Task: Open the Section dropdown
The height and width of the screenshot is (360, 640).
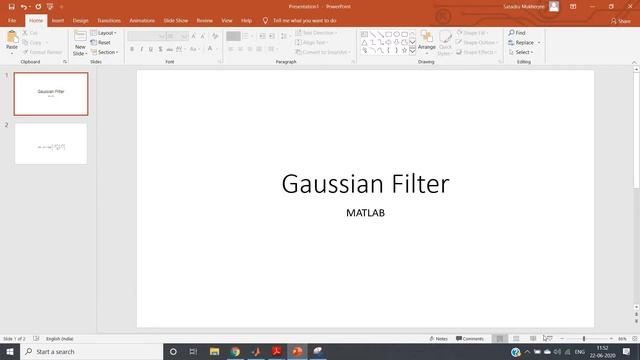Action: (x=104, y=52)
